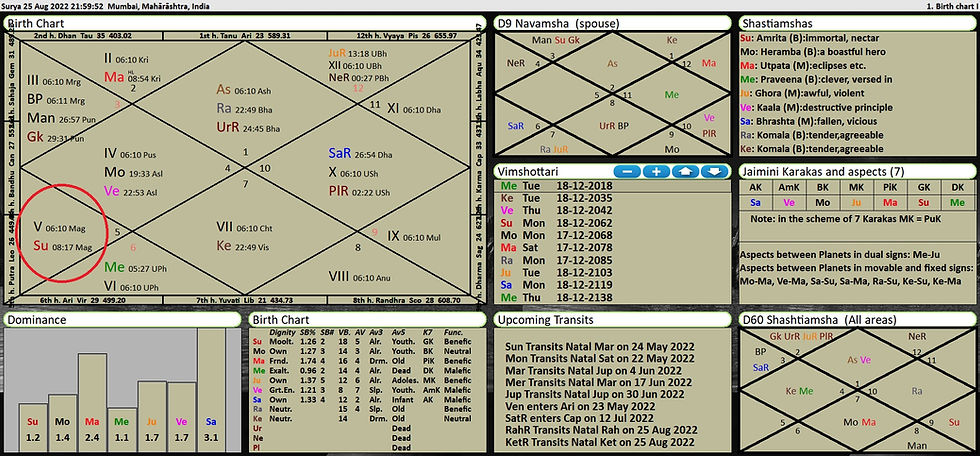
Task: Click the AmK column header in Jaimini table
Action: point(789,187)
